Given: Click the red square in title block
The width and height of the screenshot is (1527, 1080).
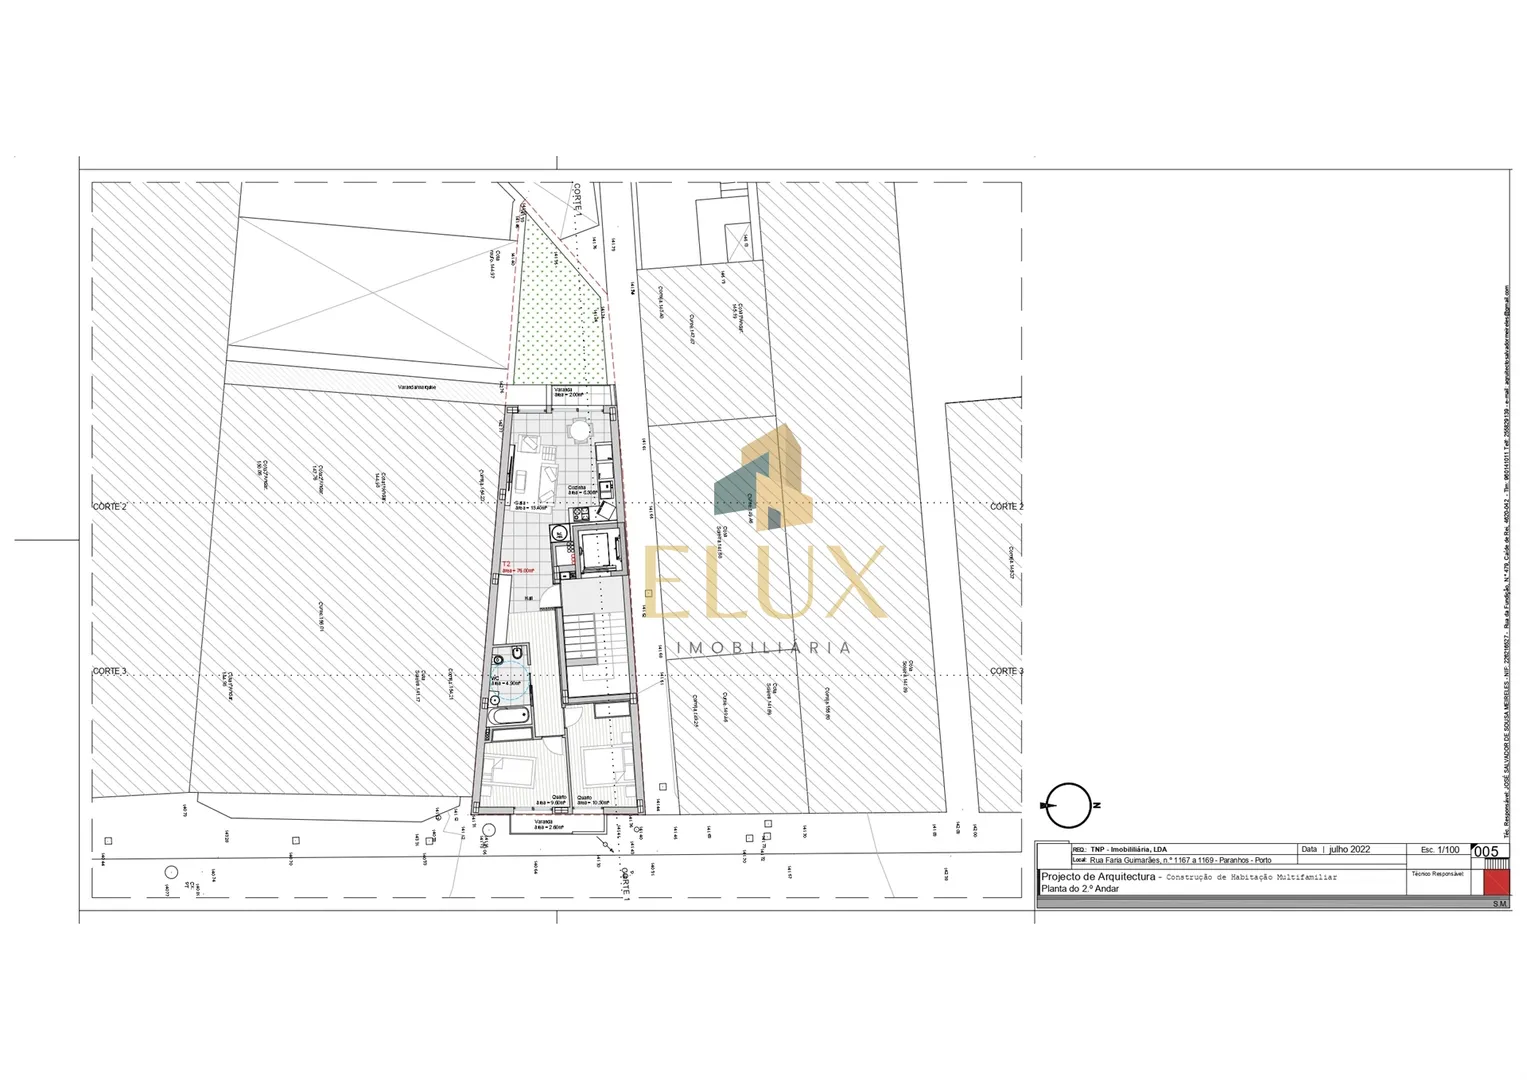Looking at the screenshot, I should (x=1496, y=881).
